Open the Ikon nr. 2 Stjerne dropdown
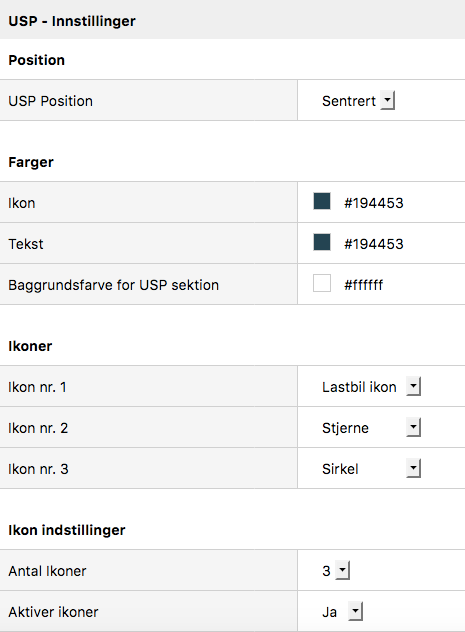 tap(370, 428)
